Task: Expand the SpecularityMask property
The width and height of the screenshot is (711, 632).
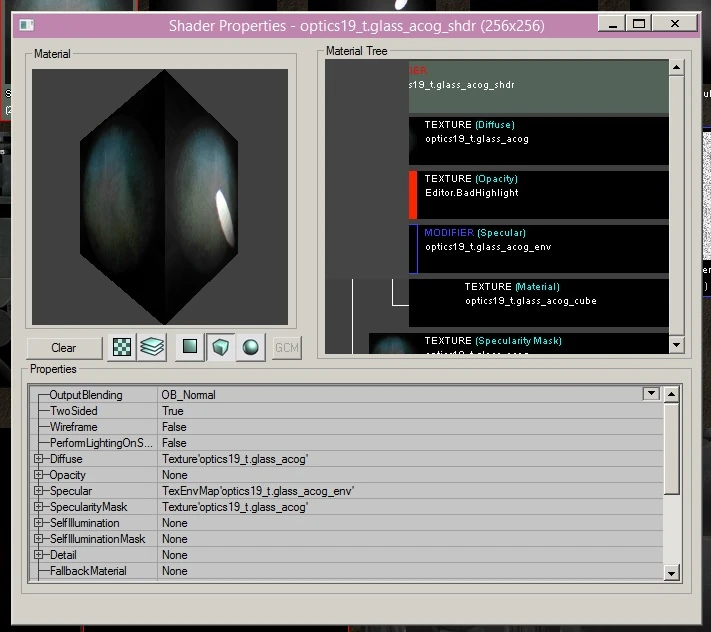Action: click(39, 506)
